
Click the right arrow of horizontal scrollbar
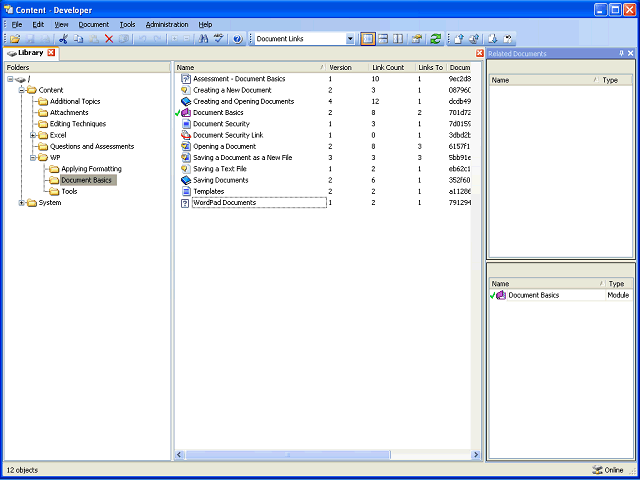476,454
